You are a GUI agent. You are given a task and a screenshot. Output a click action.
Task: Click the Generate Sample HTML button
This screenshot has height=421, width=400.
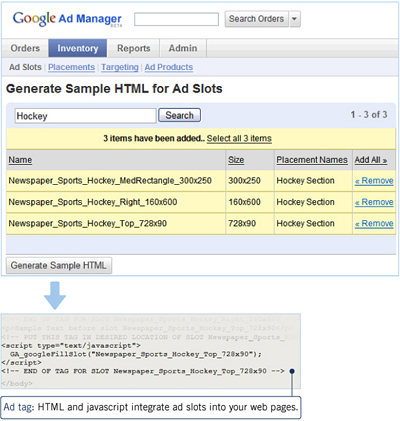point(59,266)
